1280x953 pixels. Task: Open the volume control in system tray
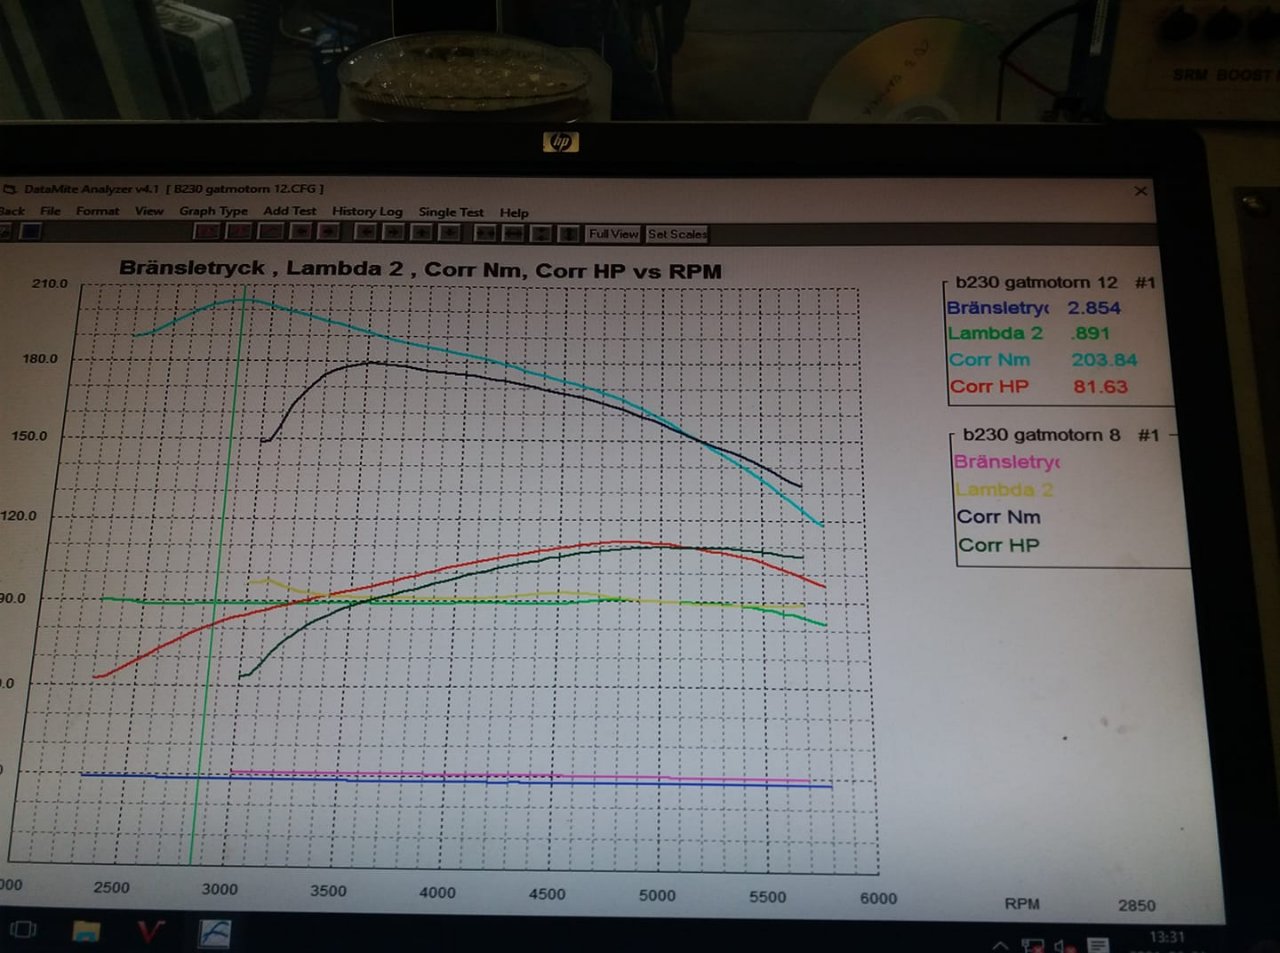click(1064, 945)
